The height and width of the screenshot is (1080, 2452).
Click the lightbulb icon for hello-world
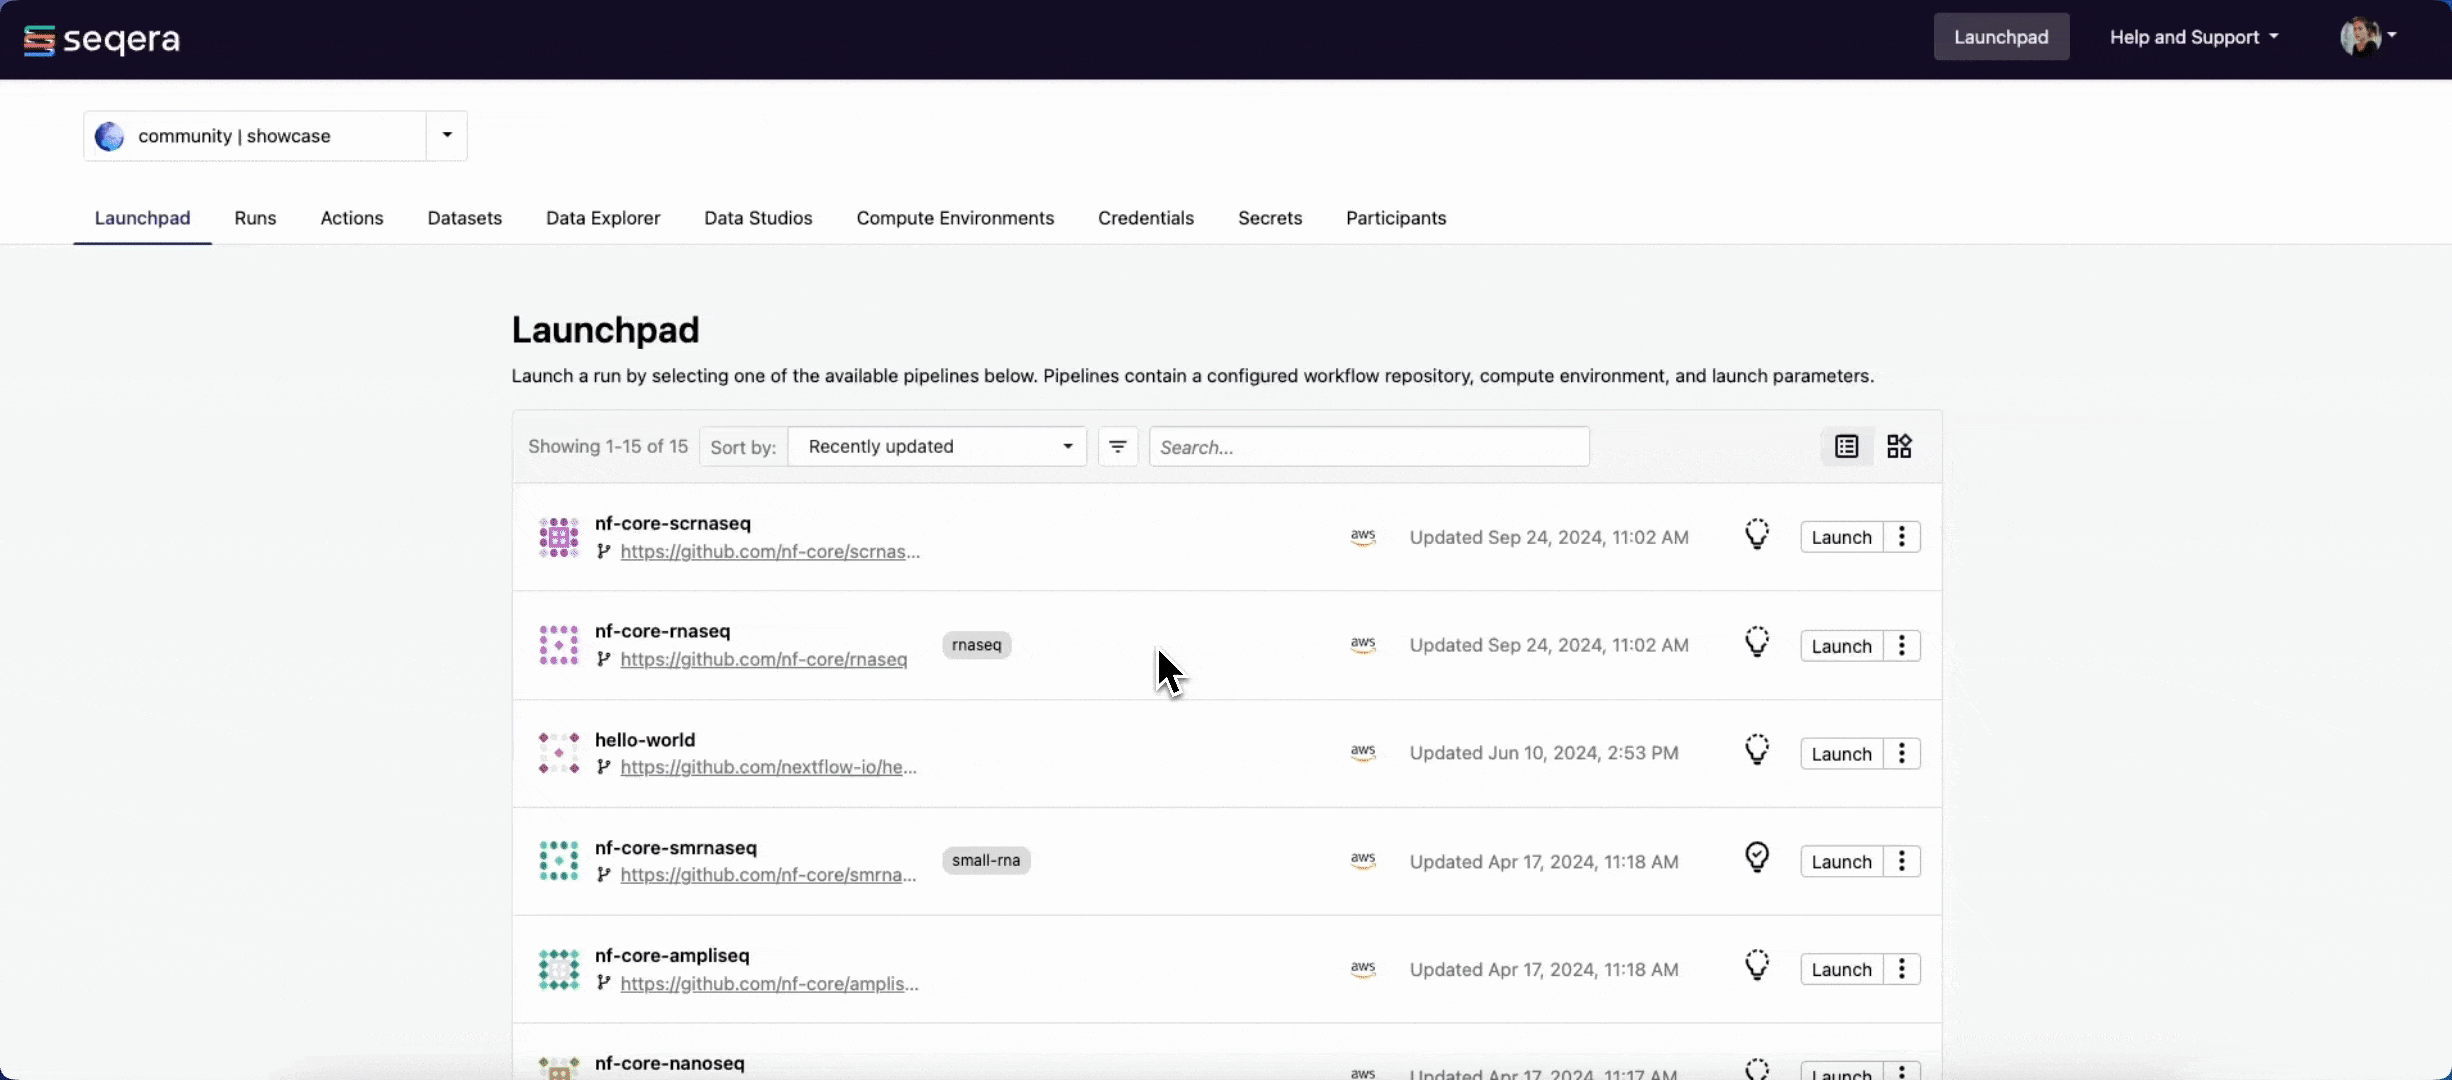[x=1756, y=750]
